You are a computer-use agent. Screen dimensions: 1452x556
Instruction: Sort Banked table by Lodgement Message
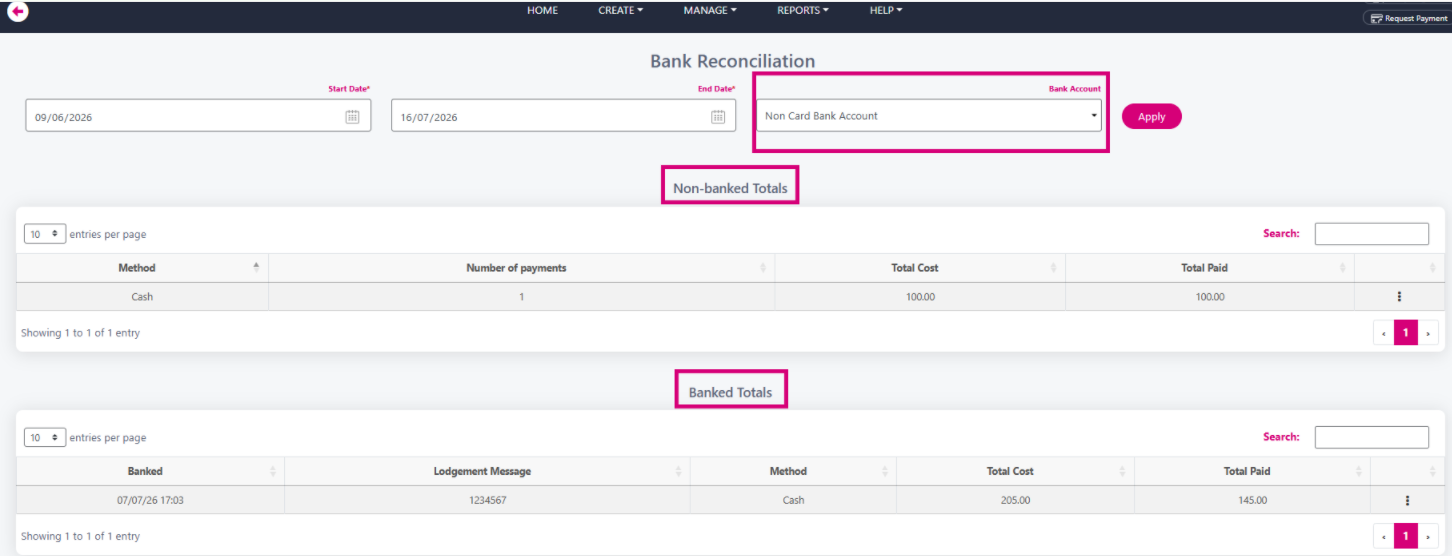(x=487, y=471)
